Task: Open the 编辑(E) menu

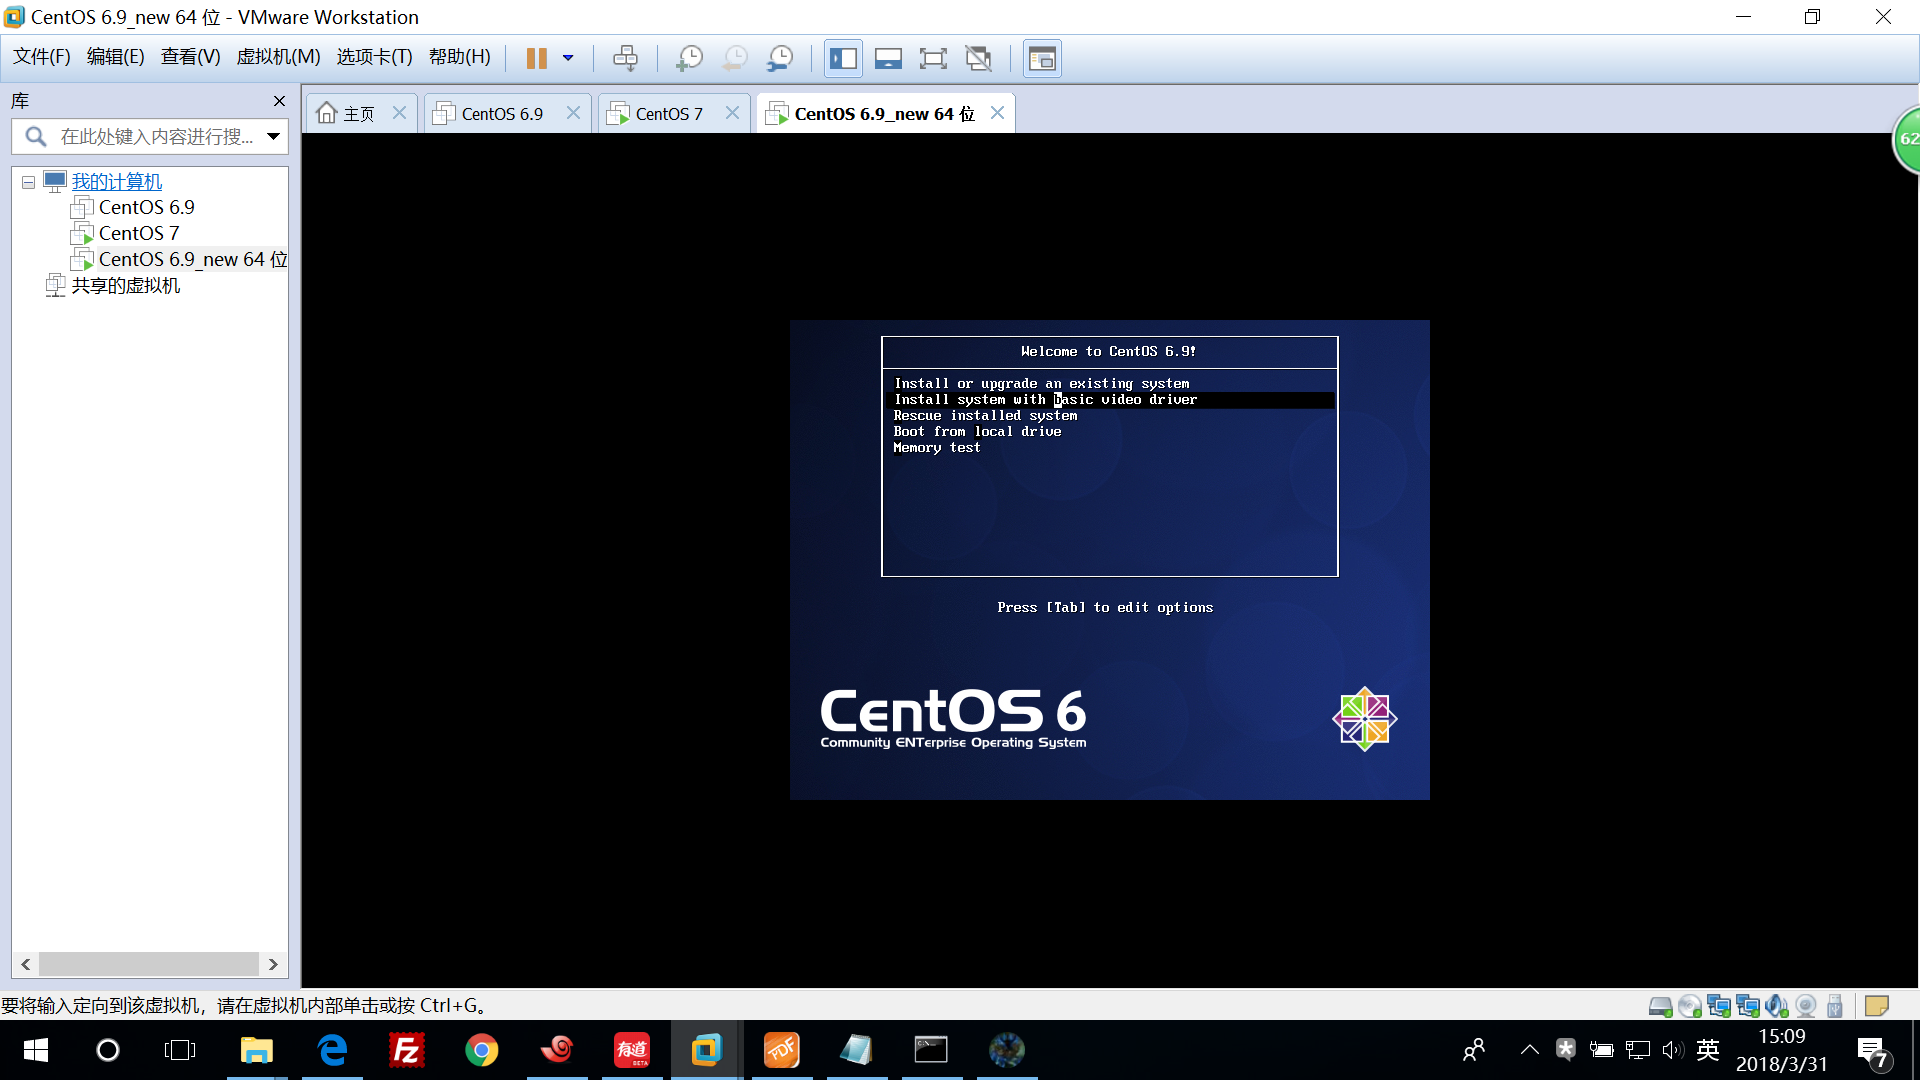Action: point(115,57)
